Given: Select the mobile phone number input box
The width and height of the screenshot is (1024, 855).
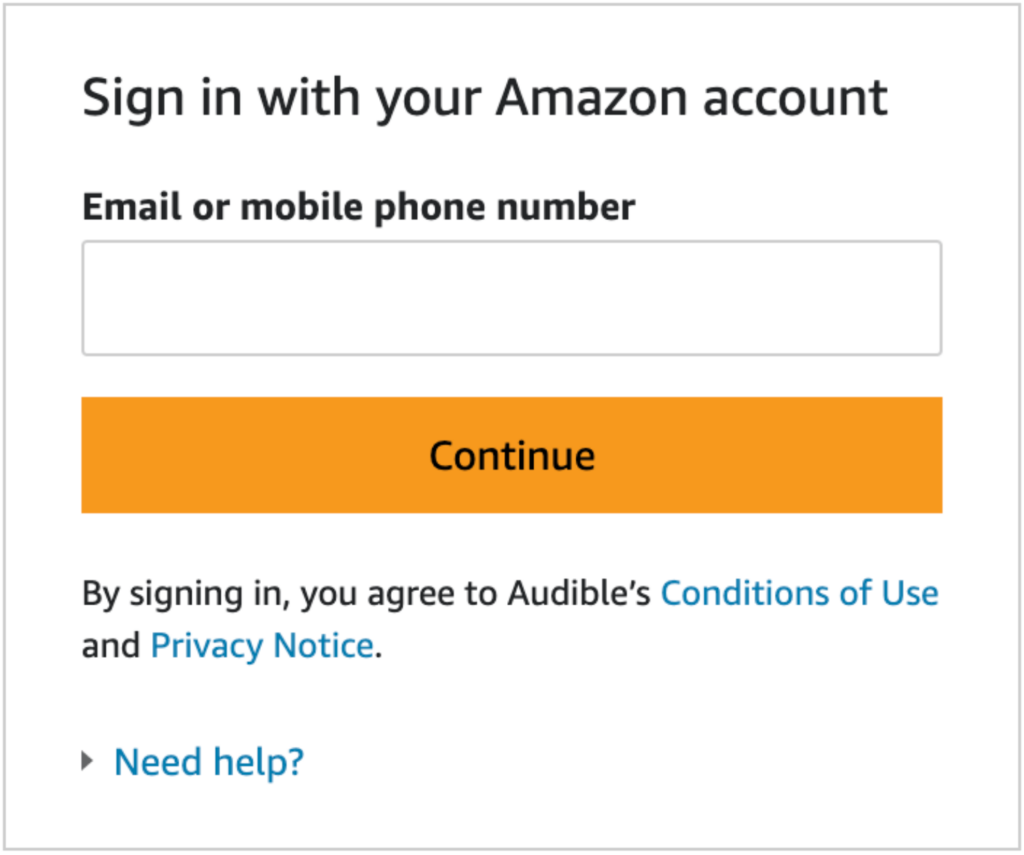Looking at the screenshot, I should 511,298.
